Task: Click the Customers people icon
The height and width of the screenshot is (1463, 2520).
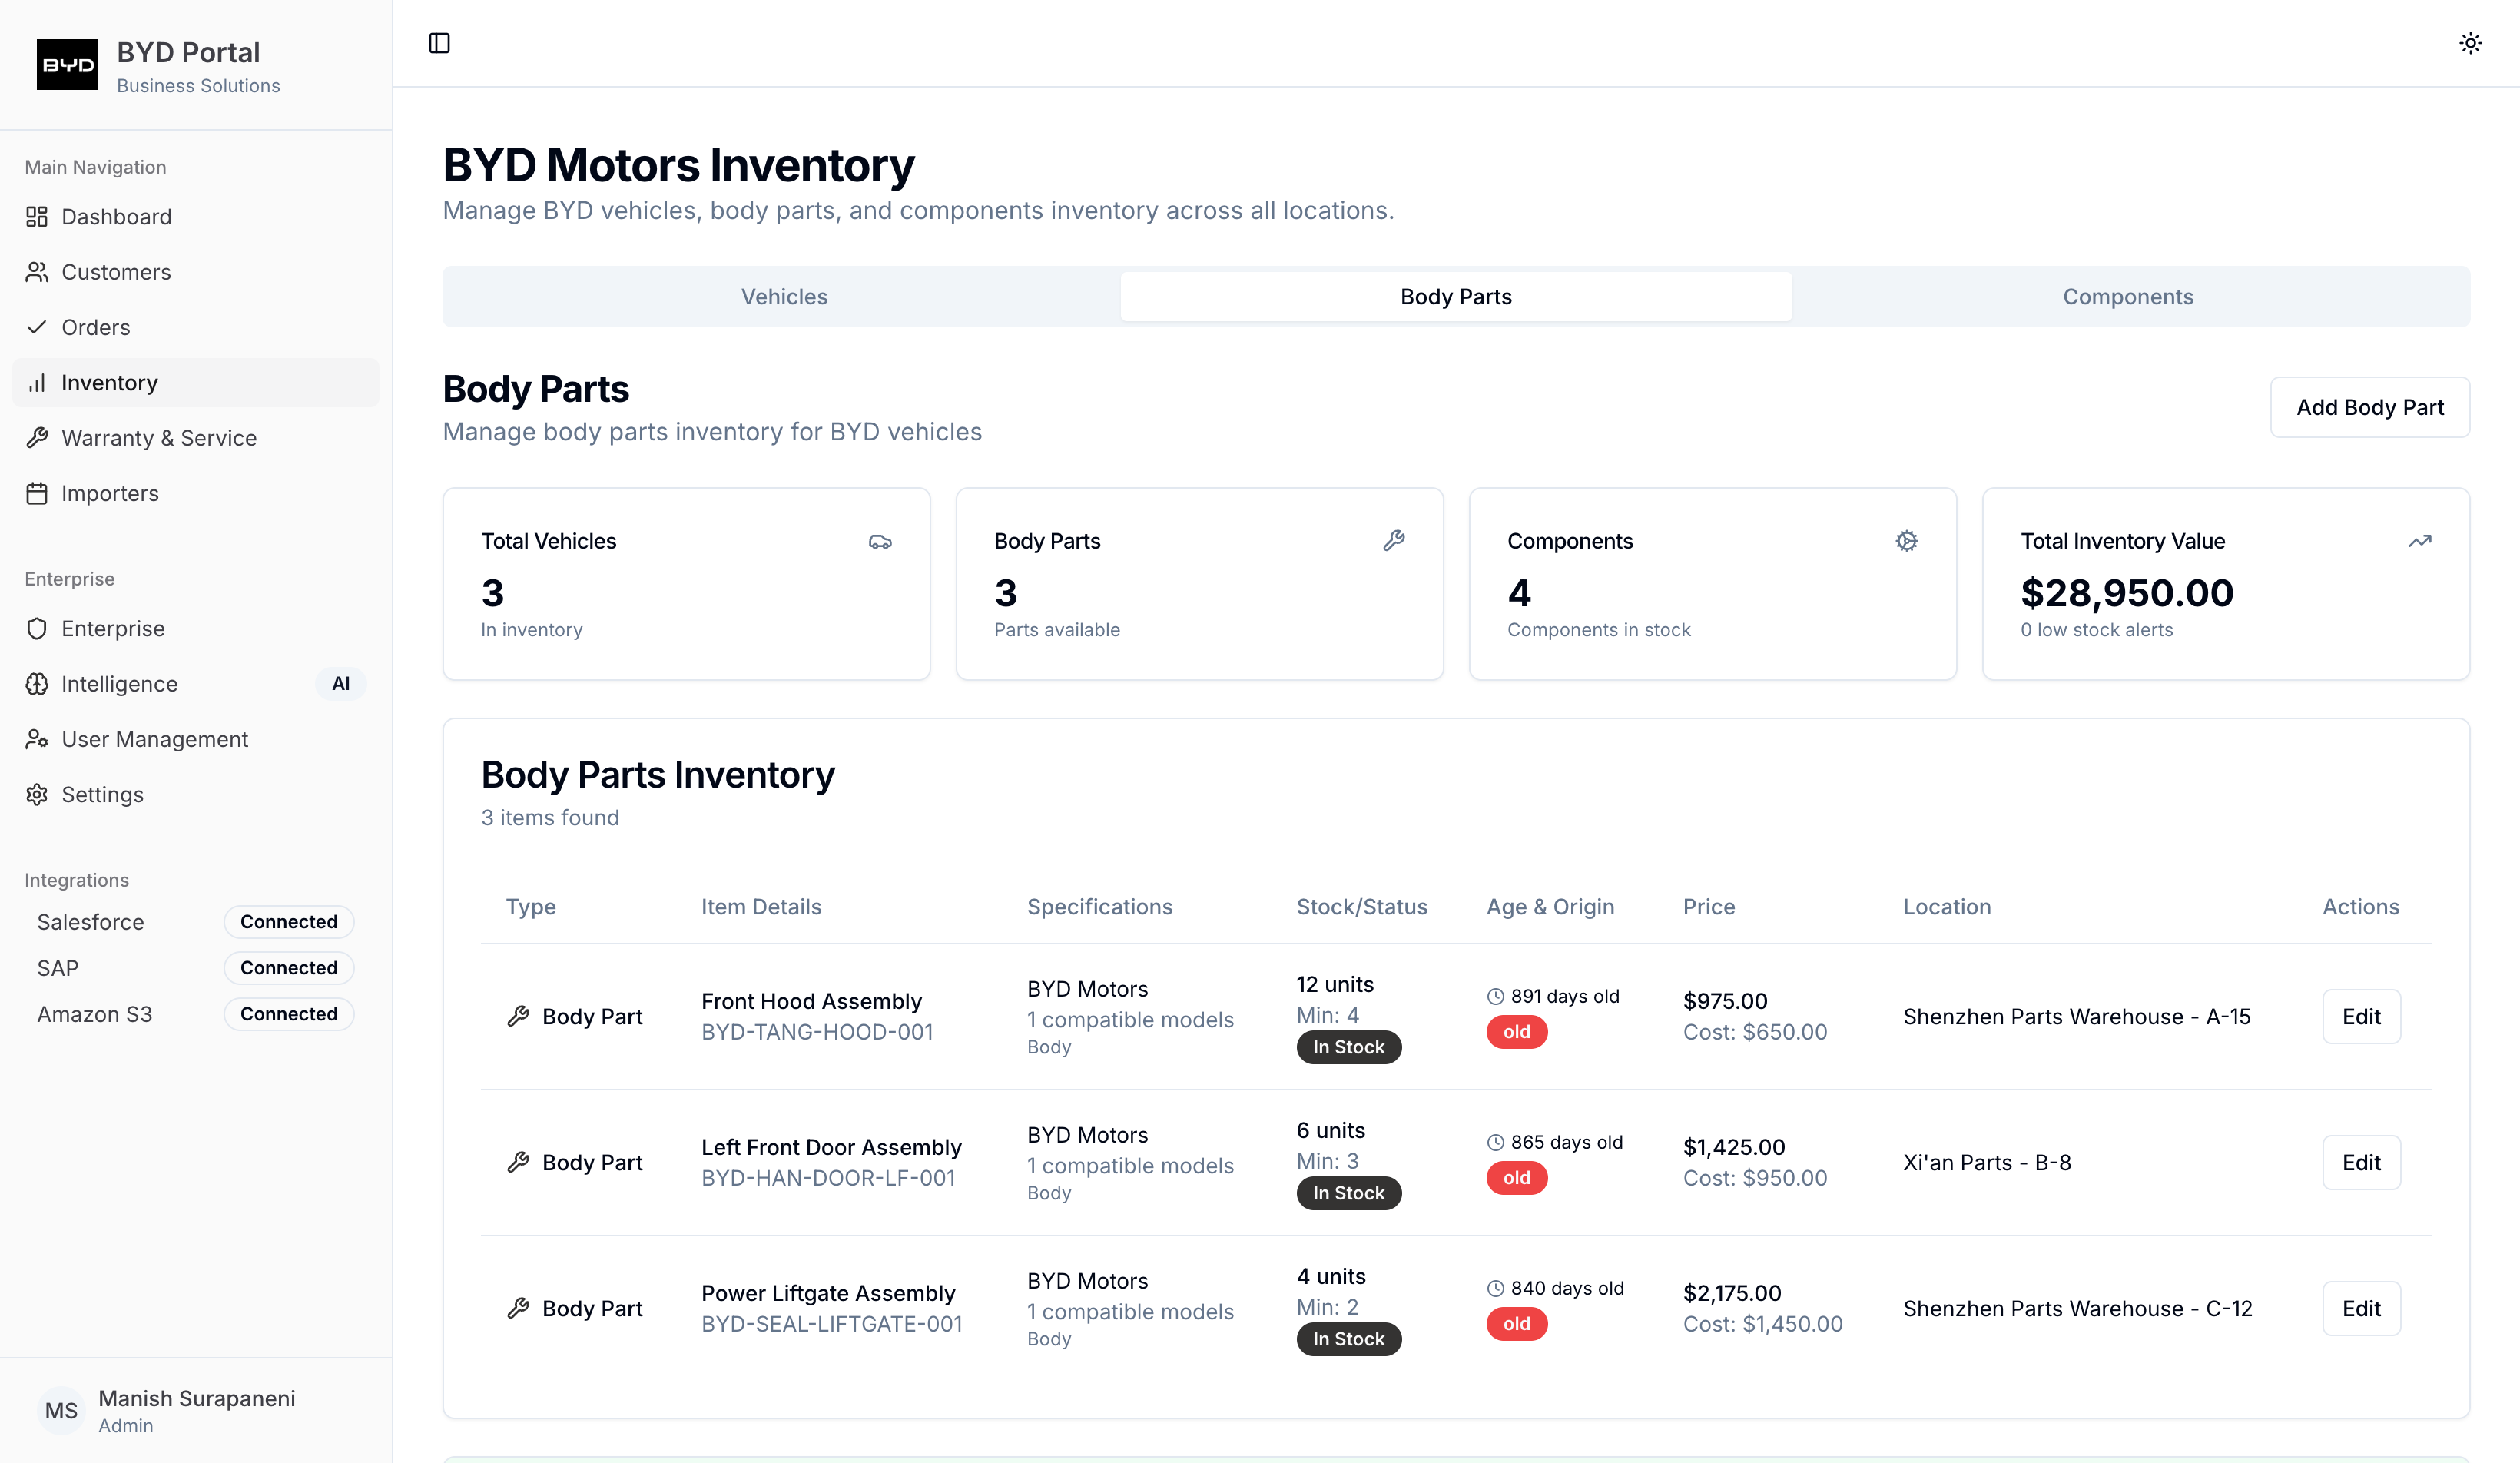Action: click(37, 272)
